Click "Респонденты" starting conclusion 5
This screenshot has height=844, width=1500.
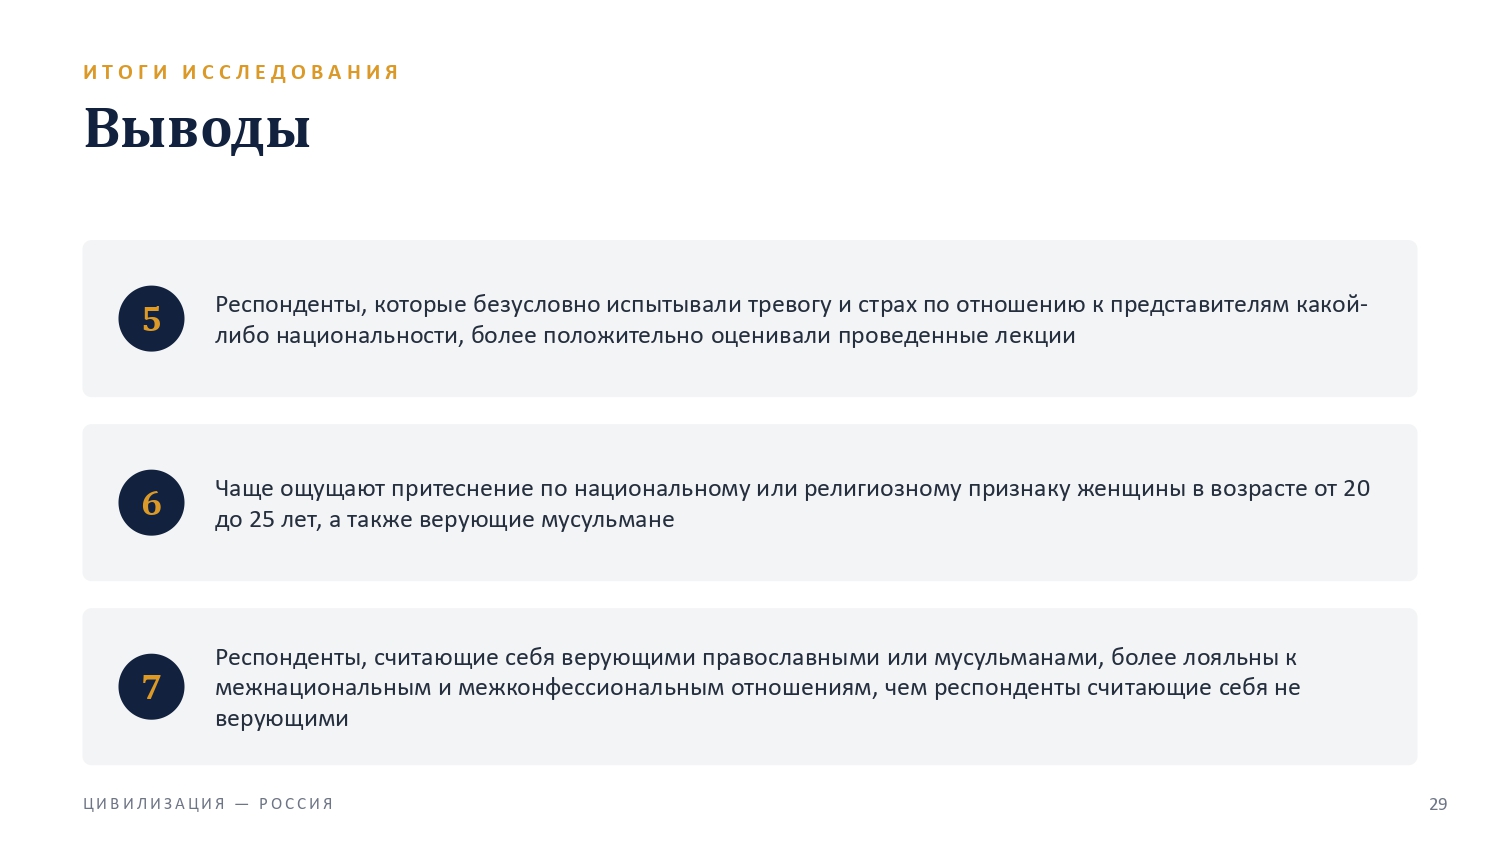pos(290,305)
